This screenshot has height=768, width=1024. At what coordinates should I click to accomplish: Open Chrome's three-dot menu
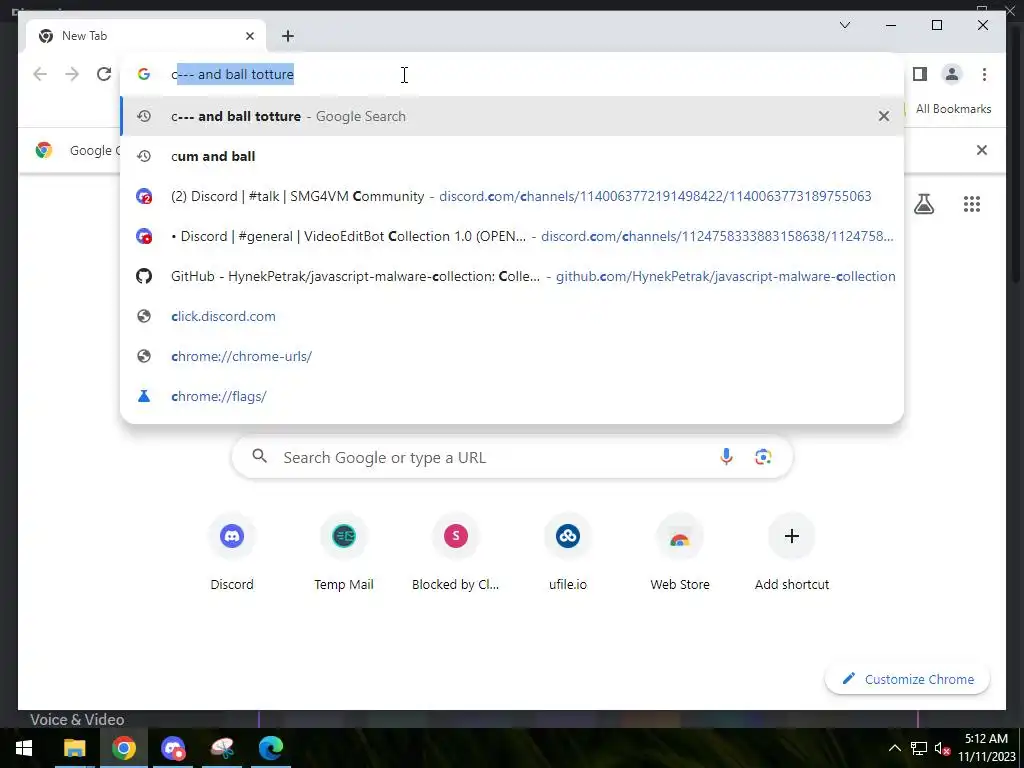(x=984, y=74)
